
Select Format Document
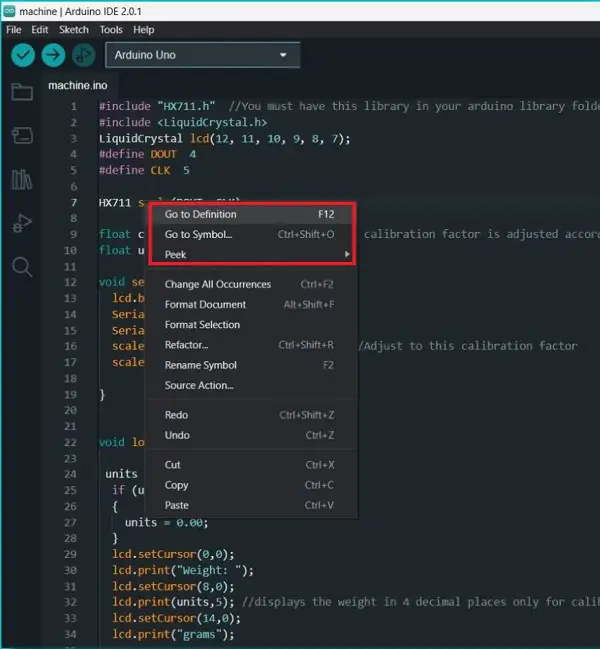click(x=252, y=305)
